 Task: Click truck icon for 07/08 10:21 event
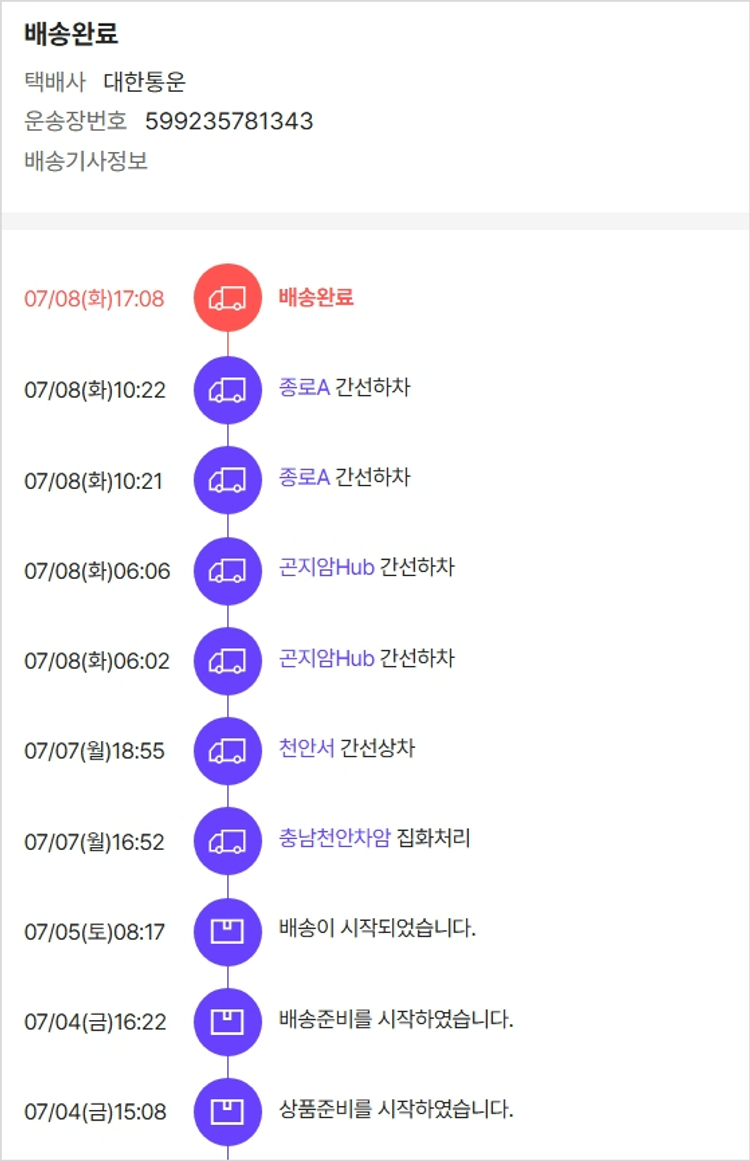coord(227,480)
